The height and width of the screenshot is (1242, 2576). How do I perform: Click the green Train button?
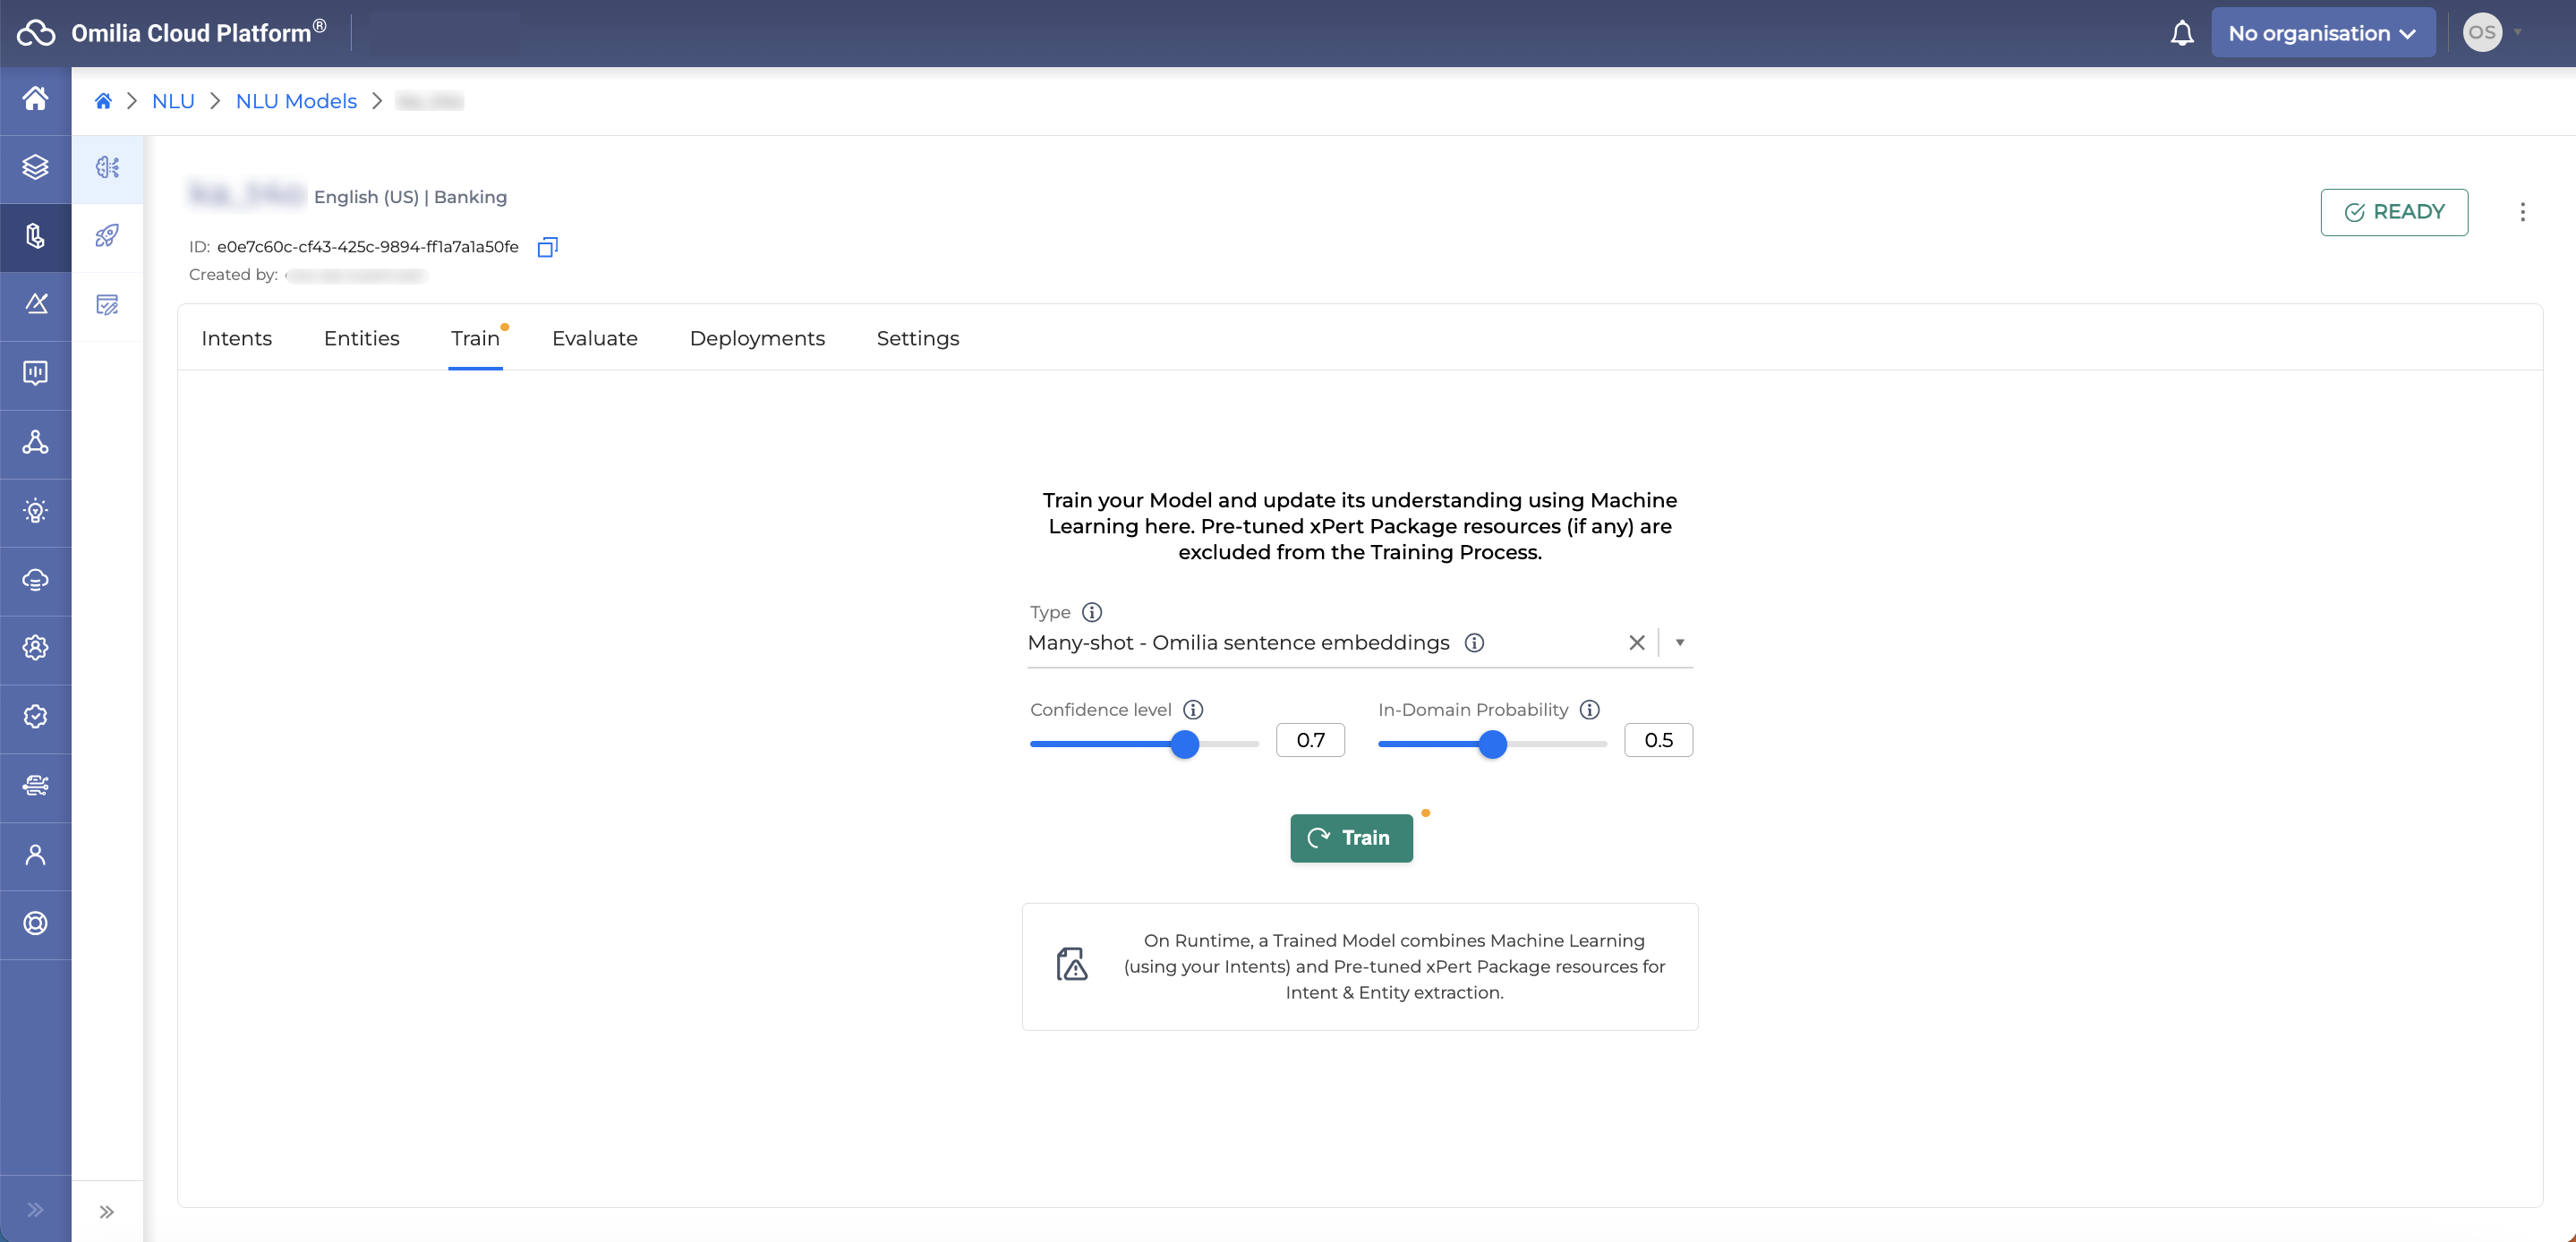1351,838
